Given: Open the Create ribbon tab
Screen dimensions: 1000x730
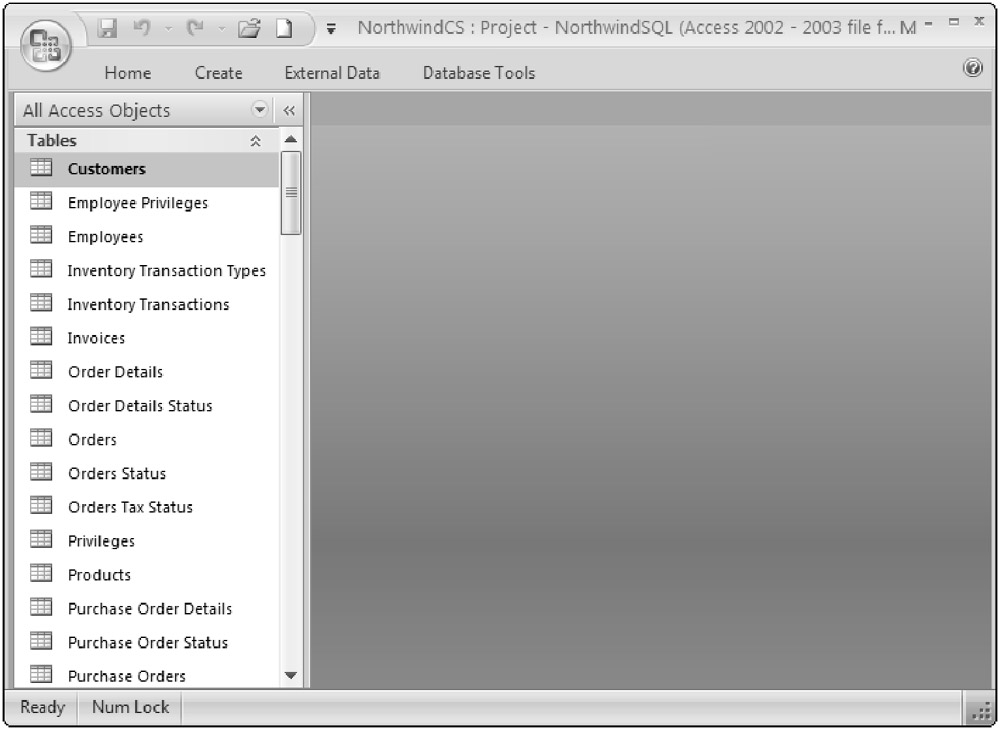Looking at the screenshot, I should coord(218,73).
